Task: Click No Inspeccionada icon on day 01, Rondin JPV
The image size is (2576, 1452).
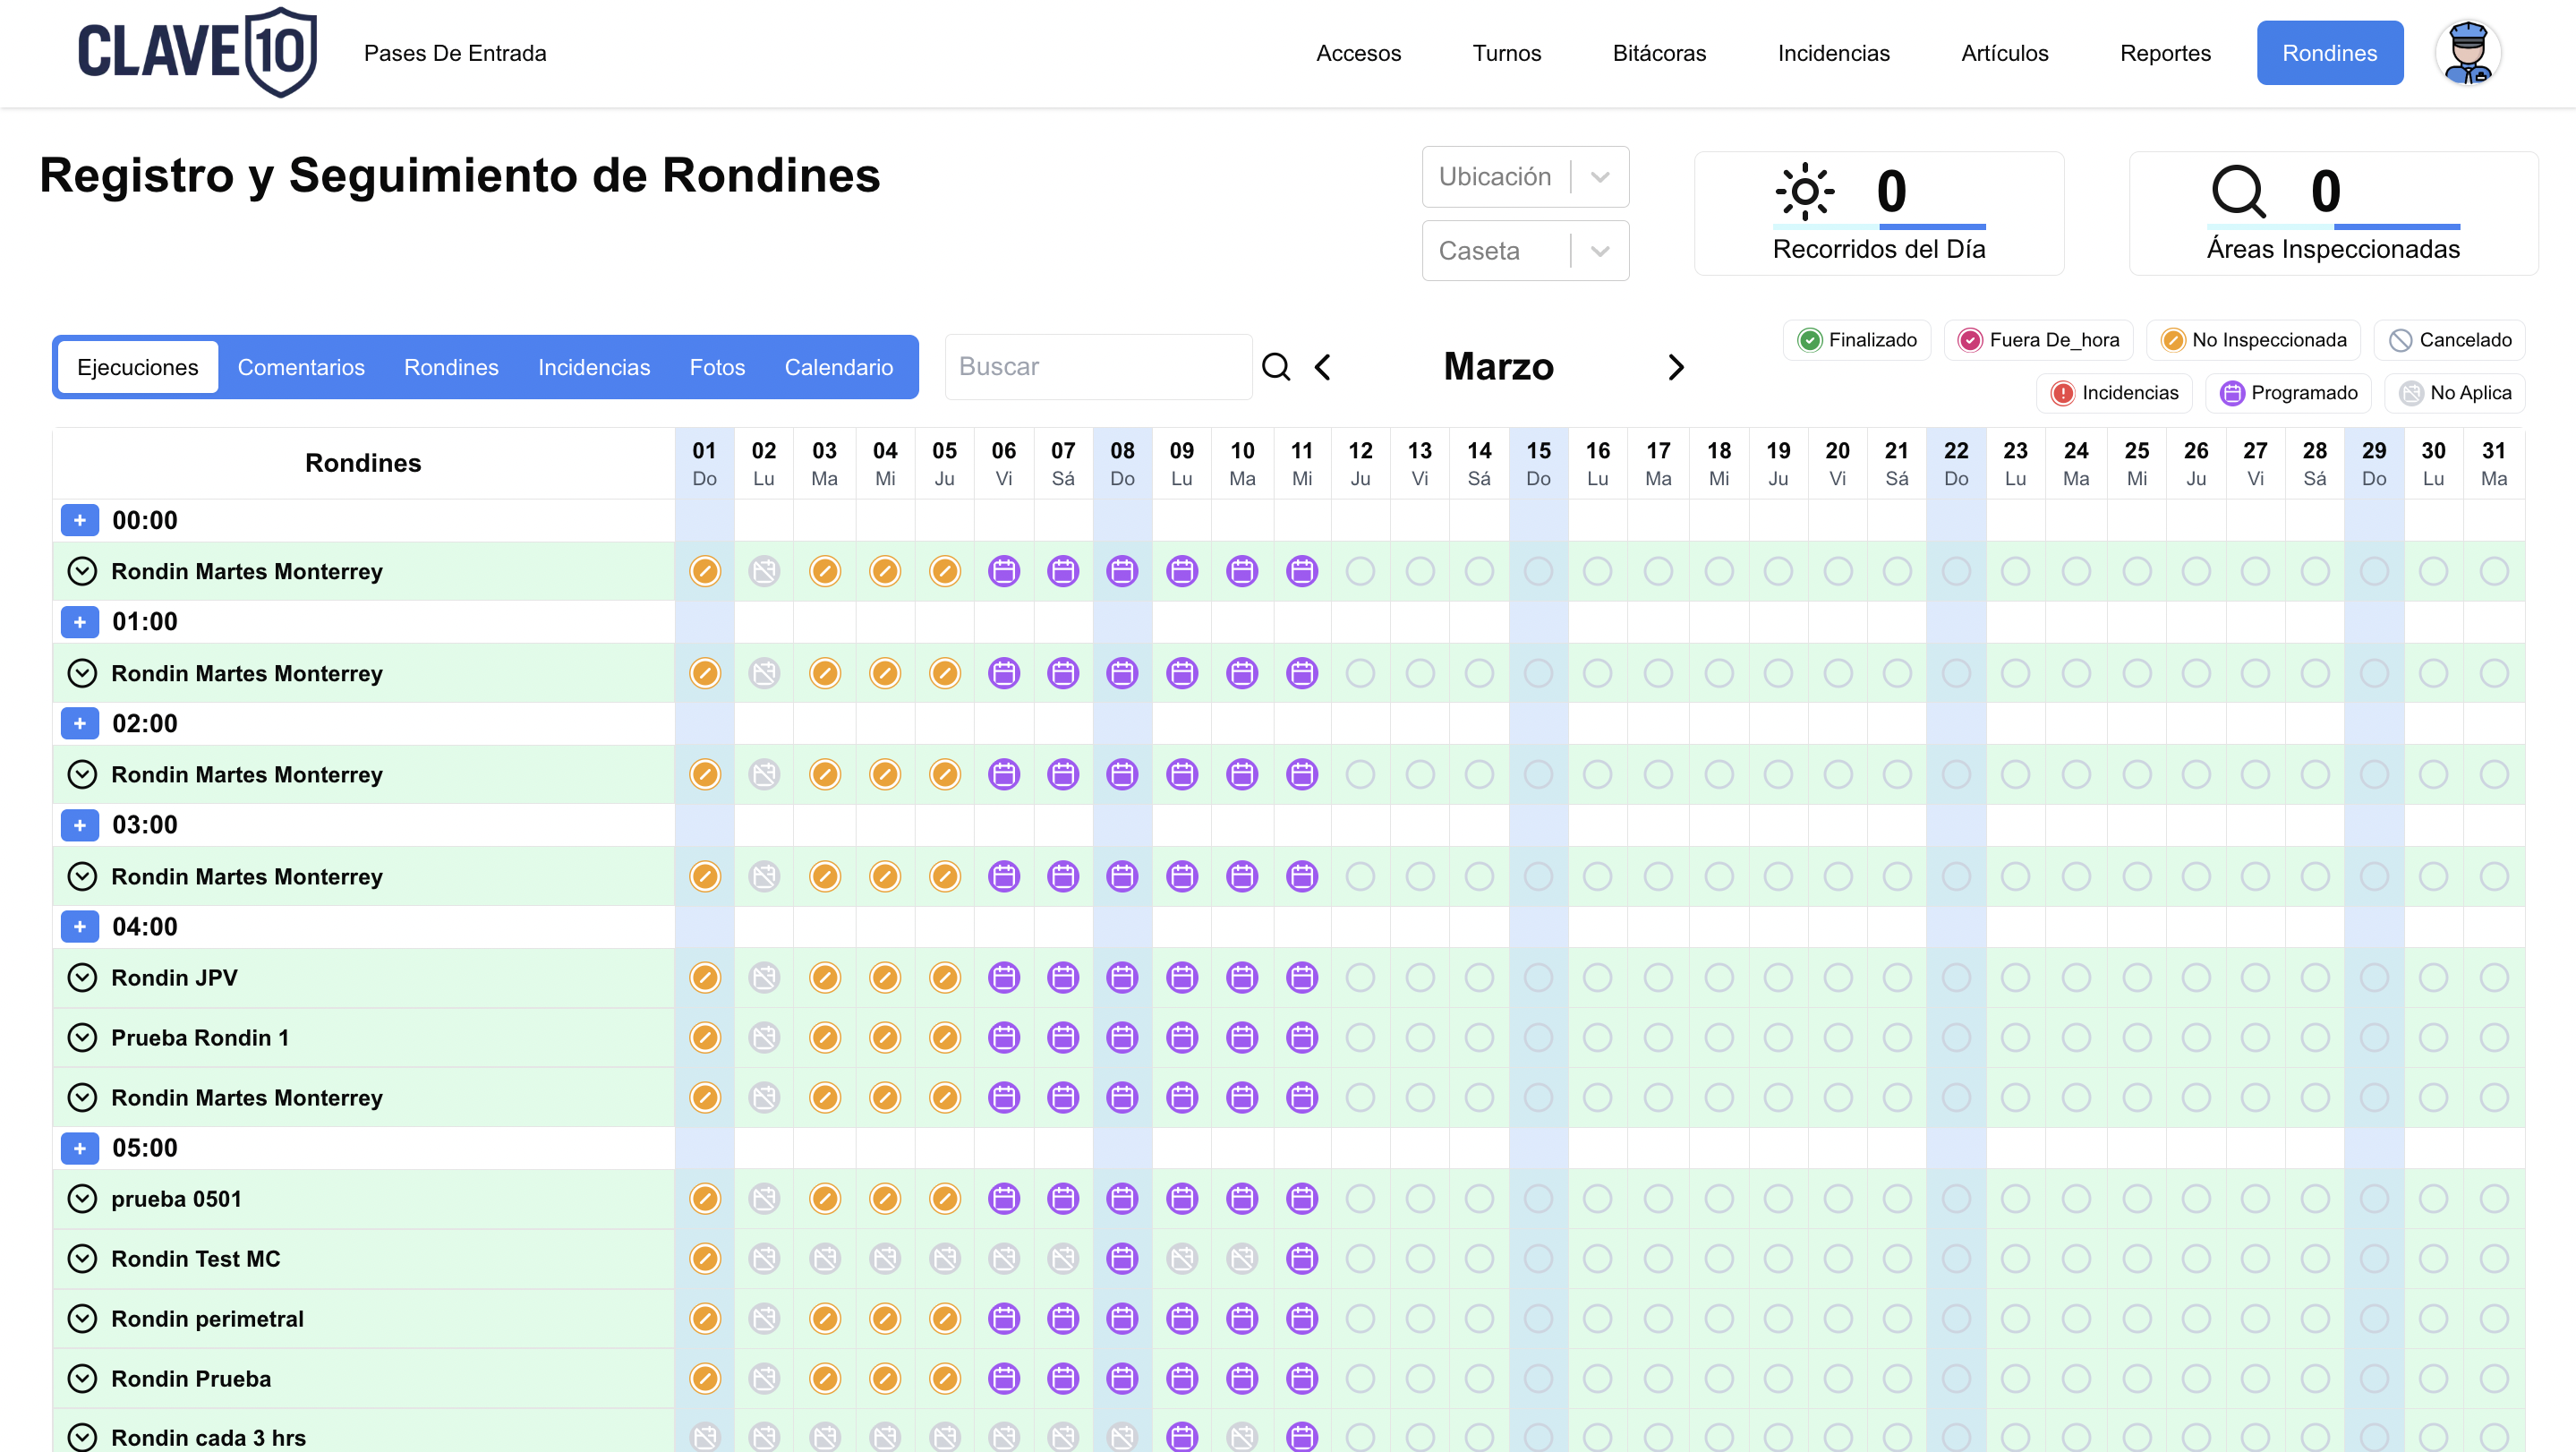Action: click(x=705, y=977)
